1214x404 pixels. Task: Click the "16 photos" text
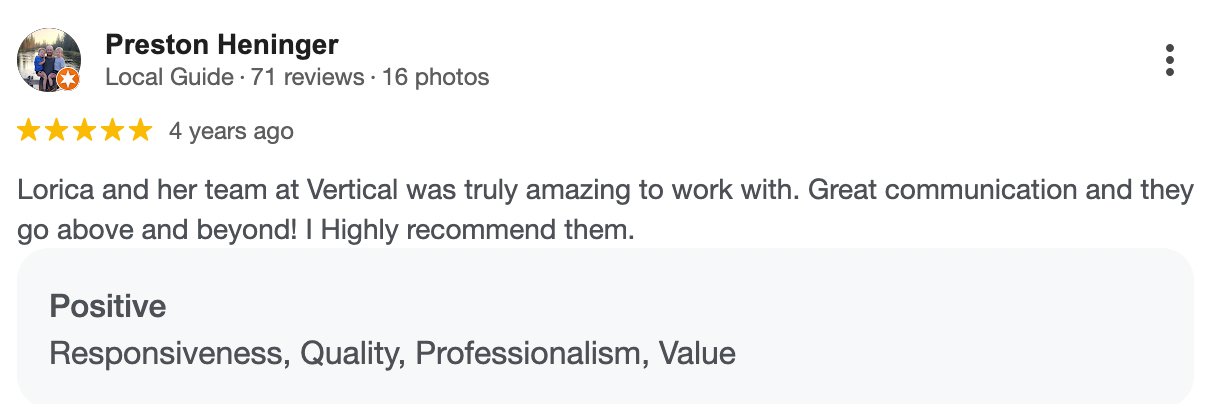tap(435, 77)
